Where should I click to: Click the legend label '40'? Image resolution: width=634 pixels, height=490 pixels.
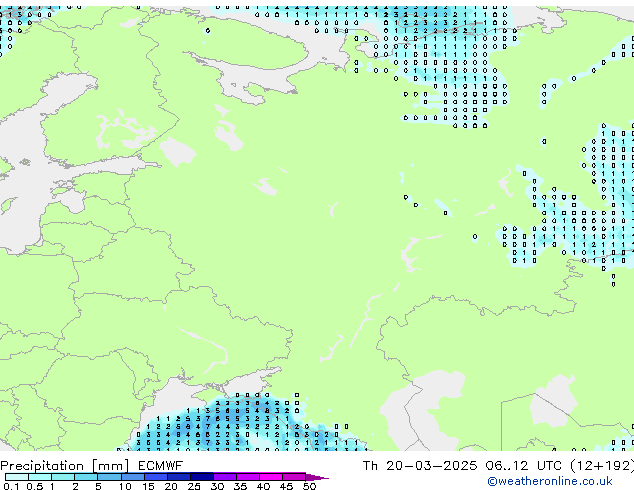coord(263,486)
